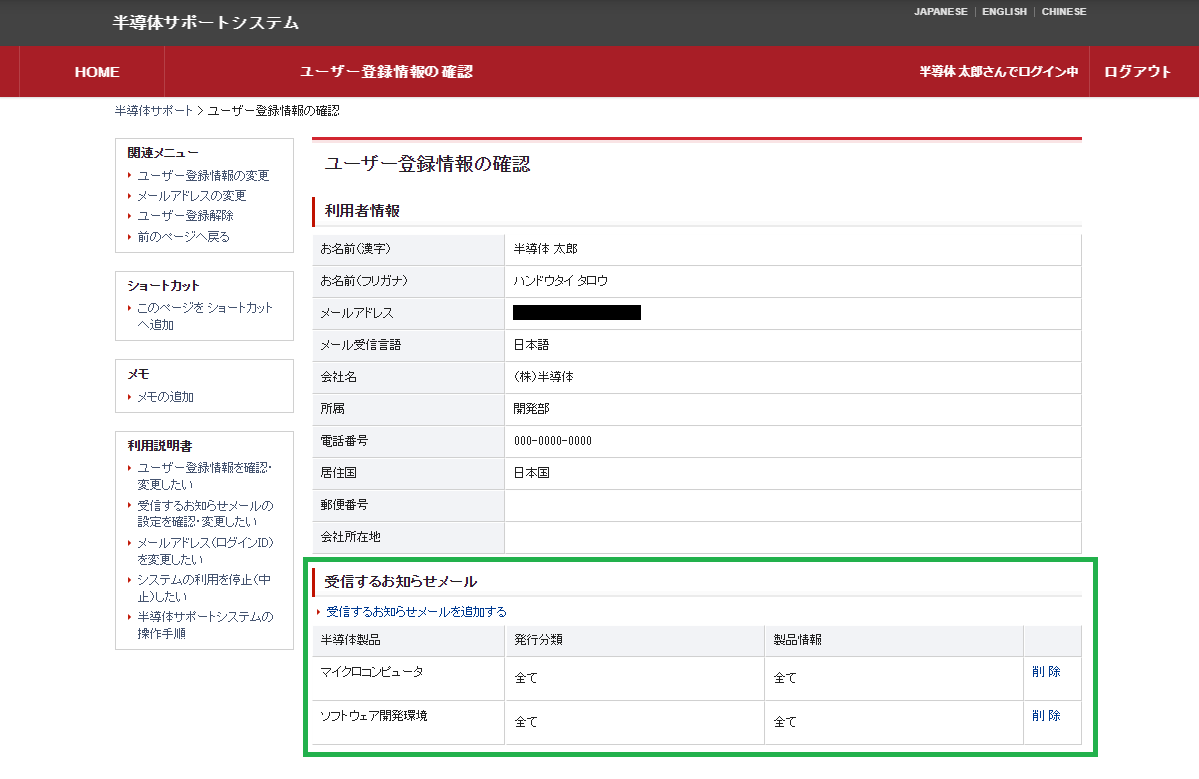Viewport: 1199px width, 779px height.
Task: Open guide 受信するお知らせメールの設定を確認・変更したい
Action: (x=205, y=514)
